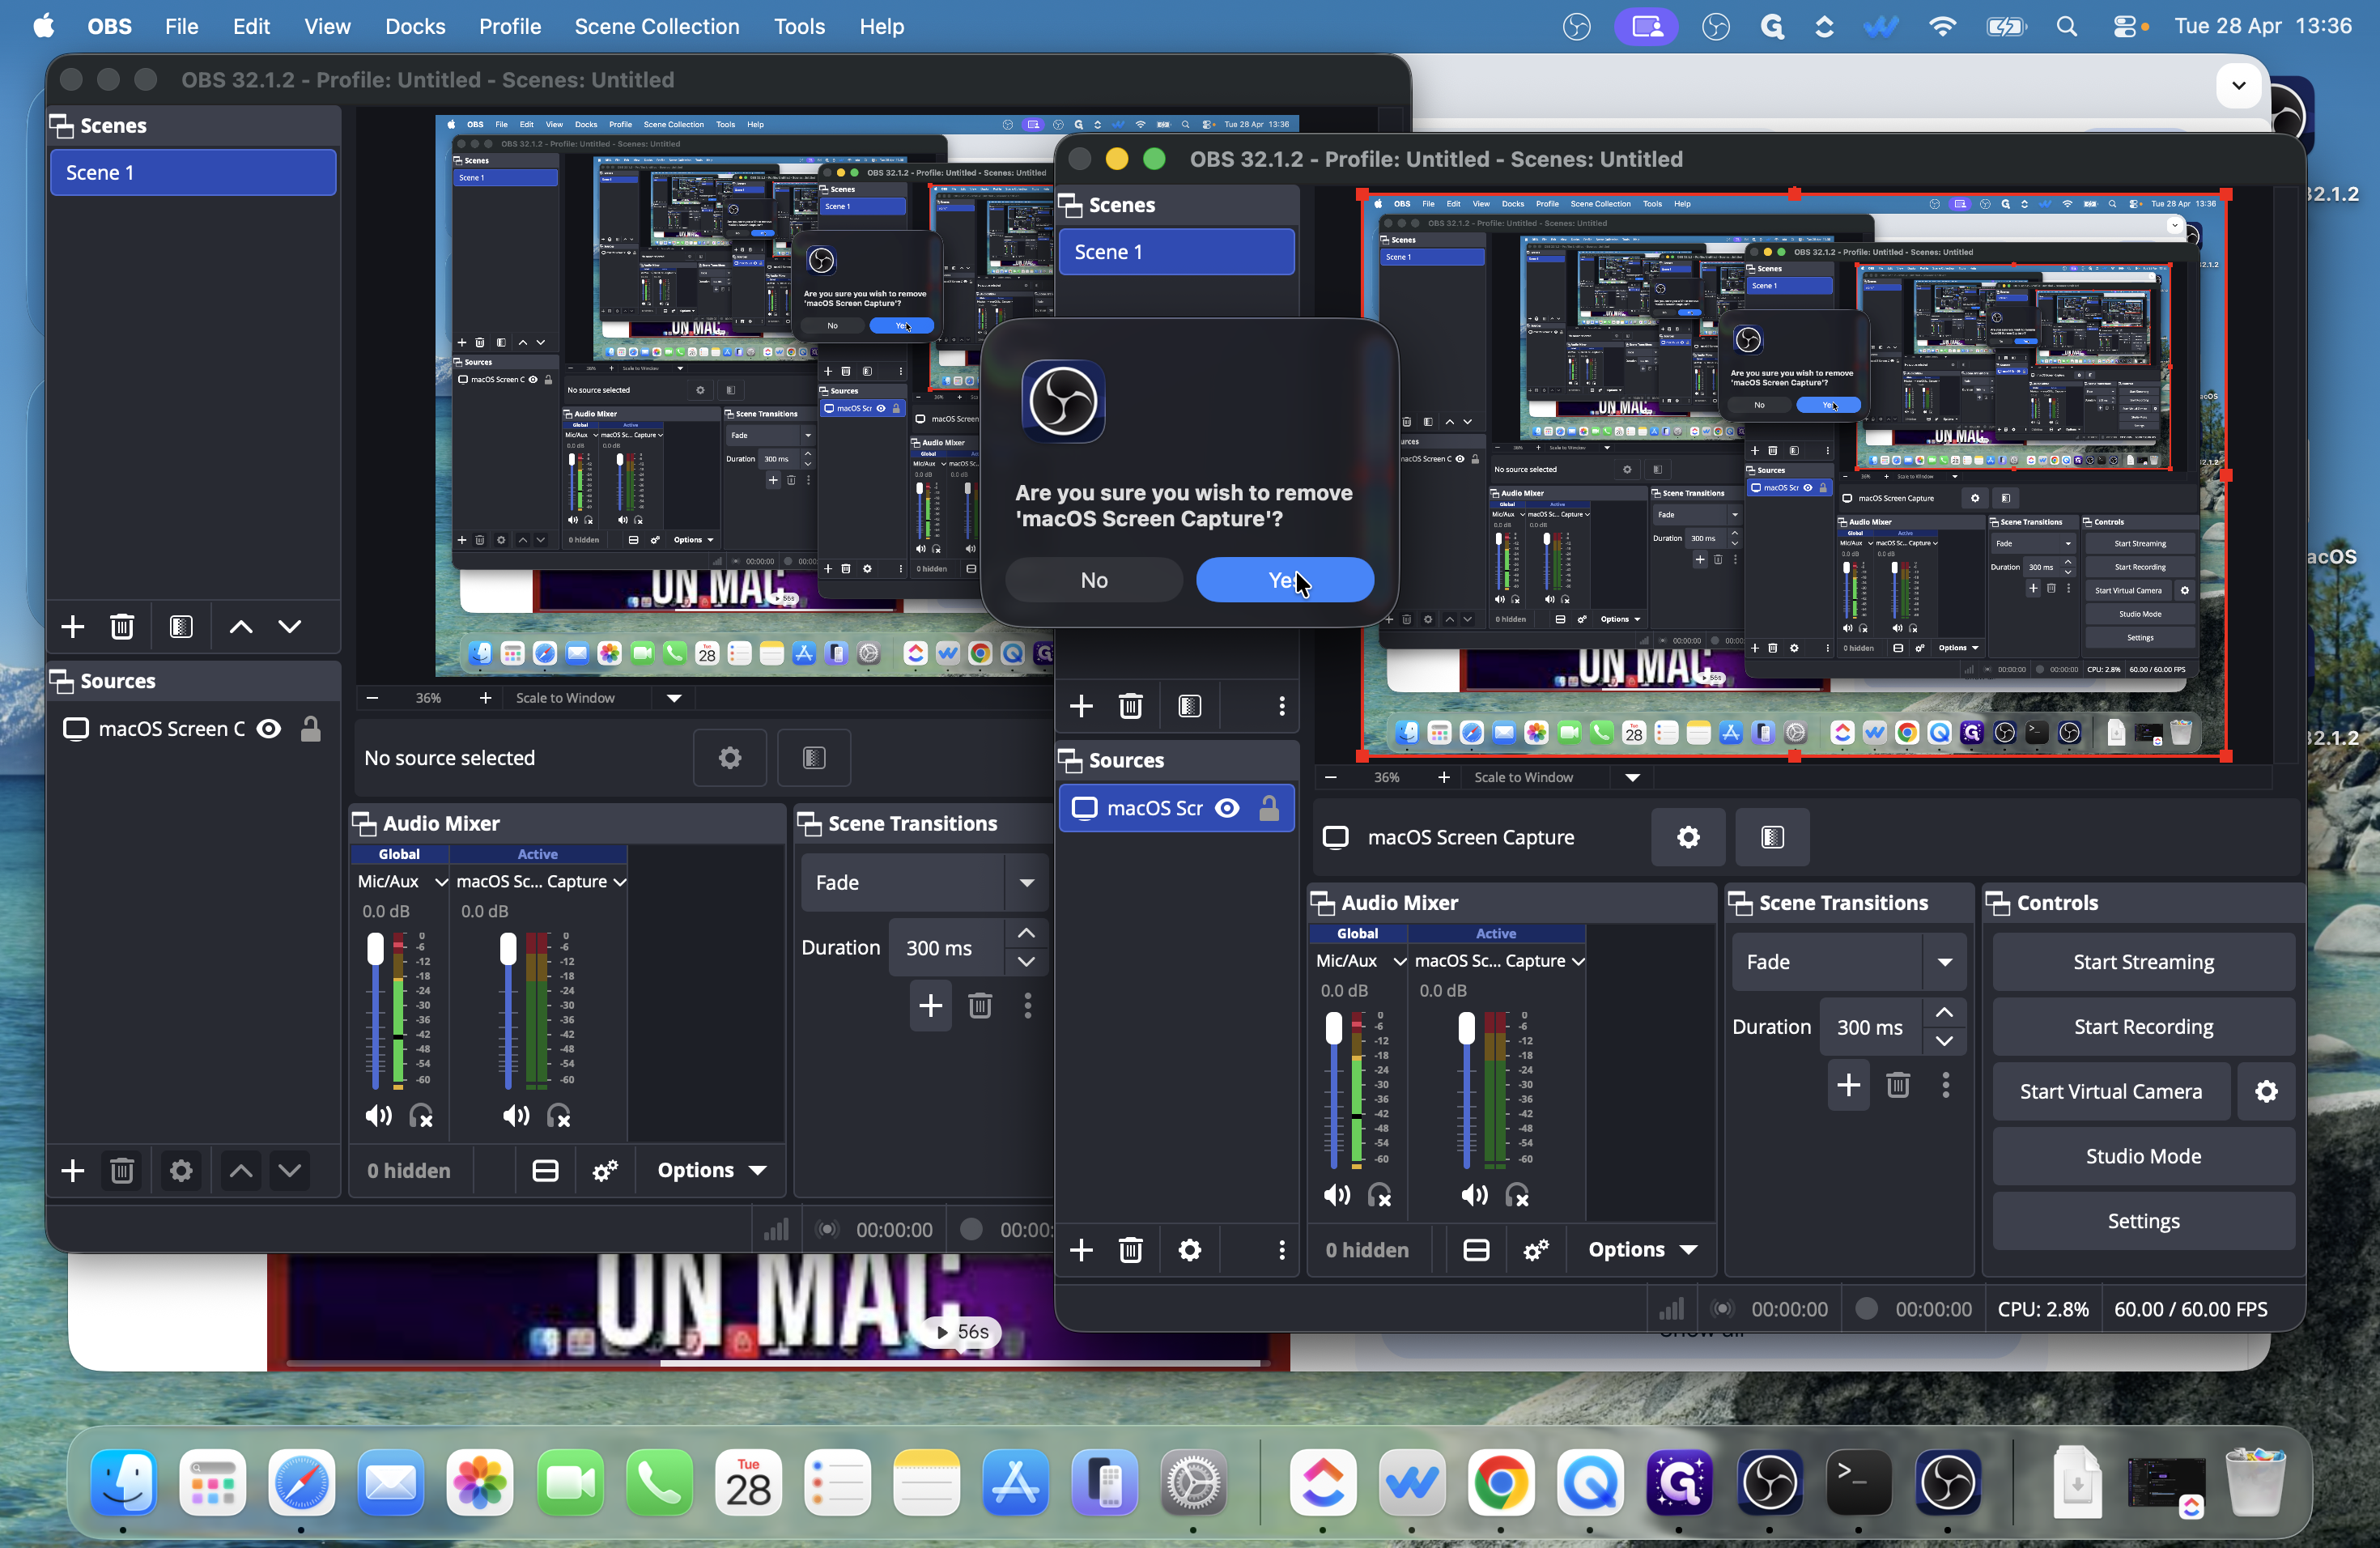
Task: Remove source with trash in front Sources dock
Action: pyautogui.click(x=1131, y=1249)
